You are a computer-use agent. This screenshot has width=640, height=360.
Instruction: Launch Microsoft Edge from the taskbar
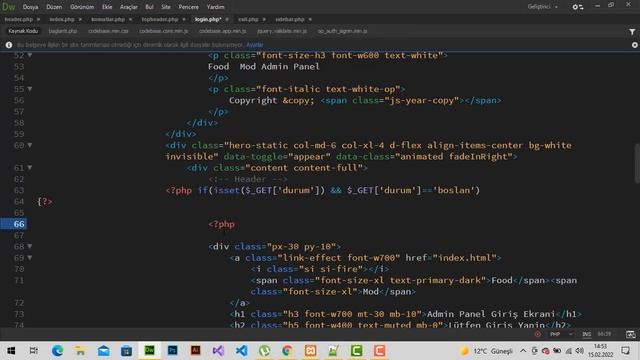tap(57, 351)
